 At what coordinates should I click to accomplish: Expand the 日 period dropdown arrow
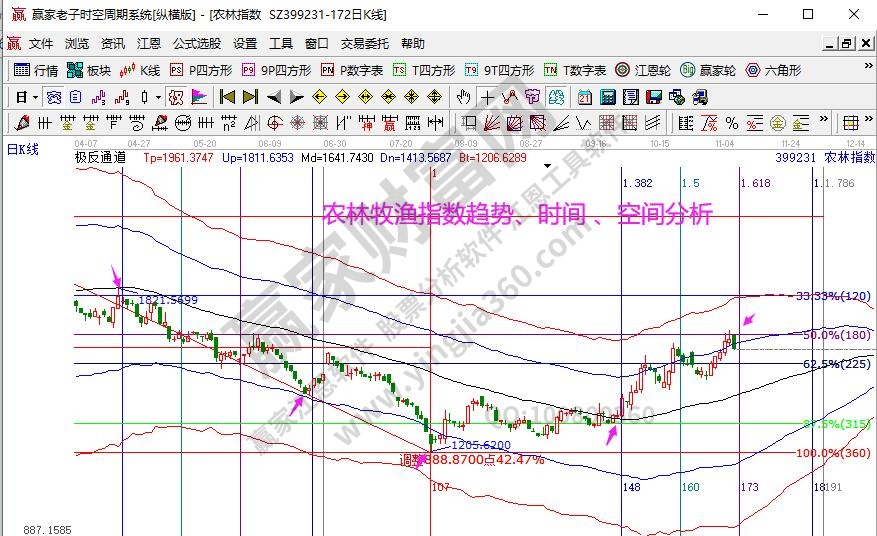[x=36, y=97]
